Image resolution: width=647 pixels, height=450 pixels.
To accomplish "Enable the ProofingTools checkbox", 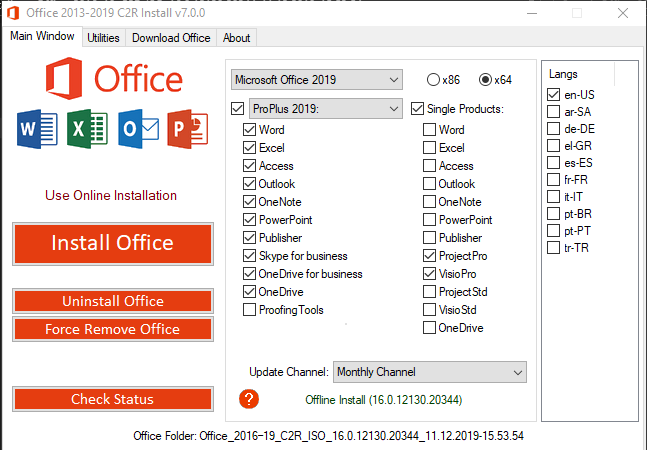I will (250, 310).
